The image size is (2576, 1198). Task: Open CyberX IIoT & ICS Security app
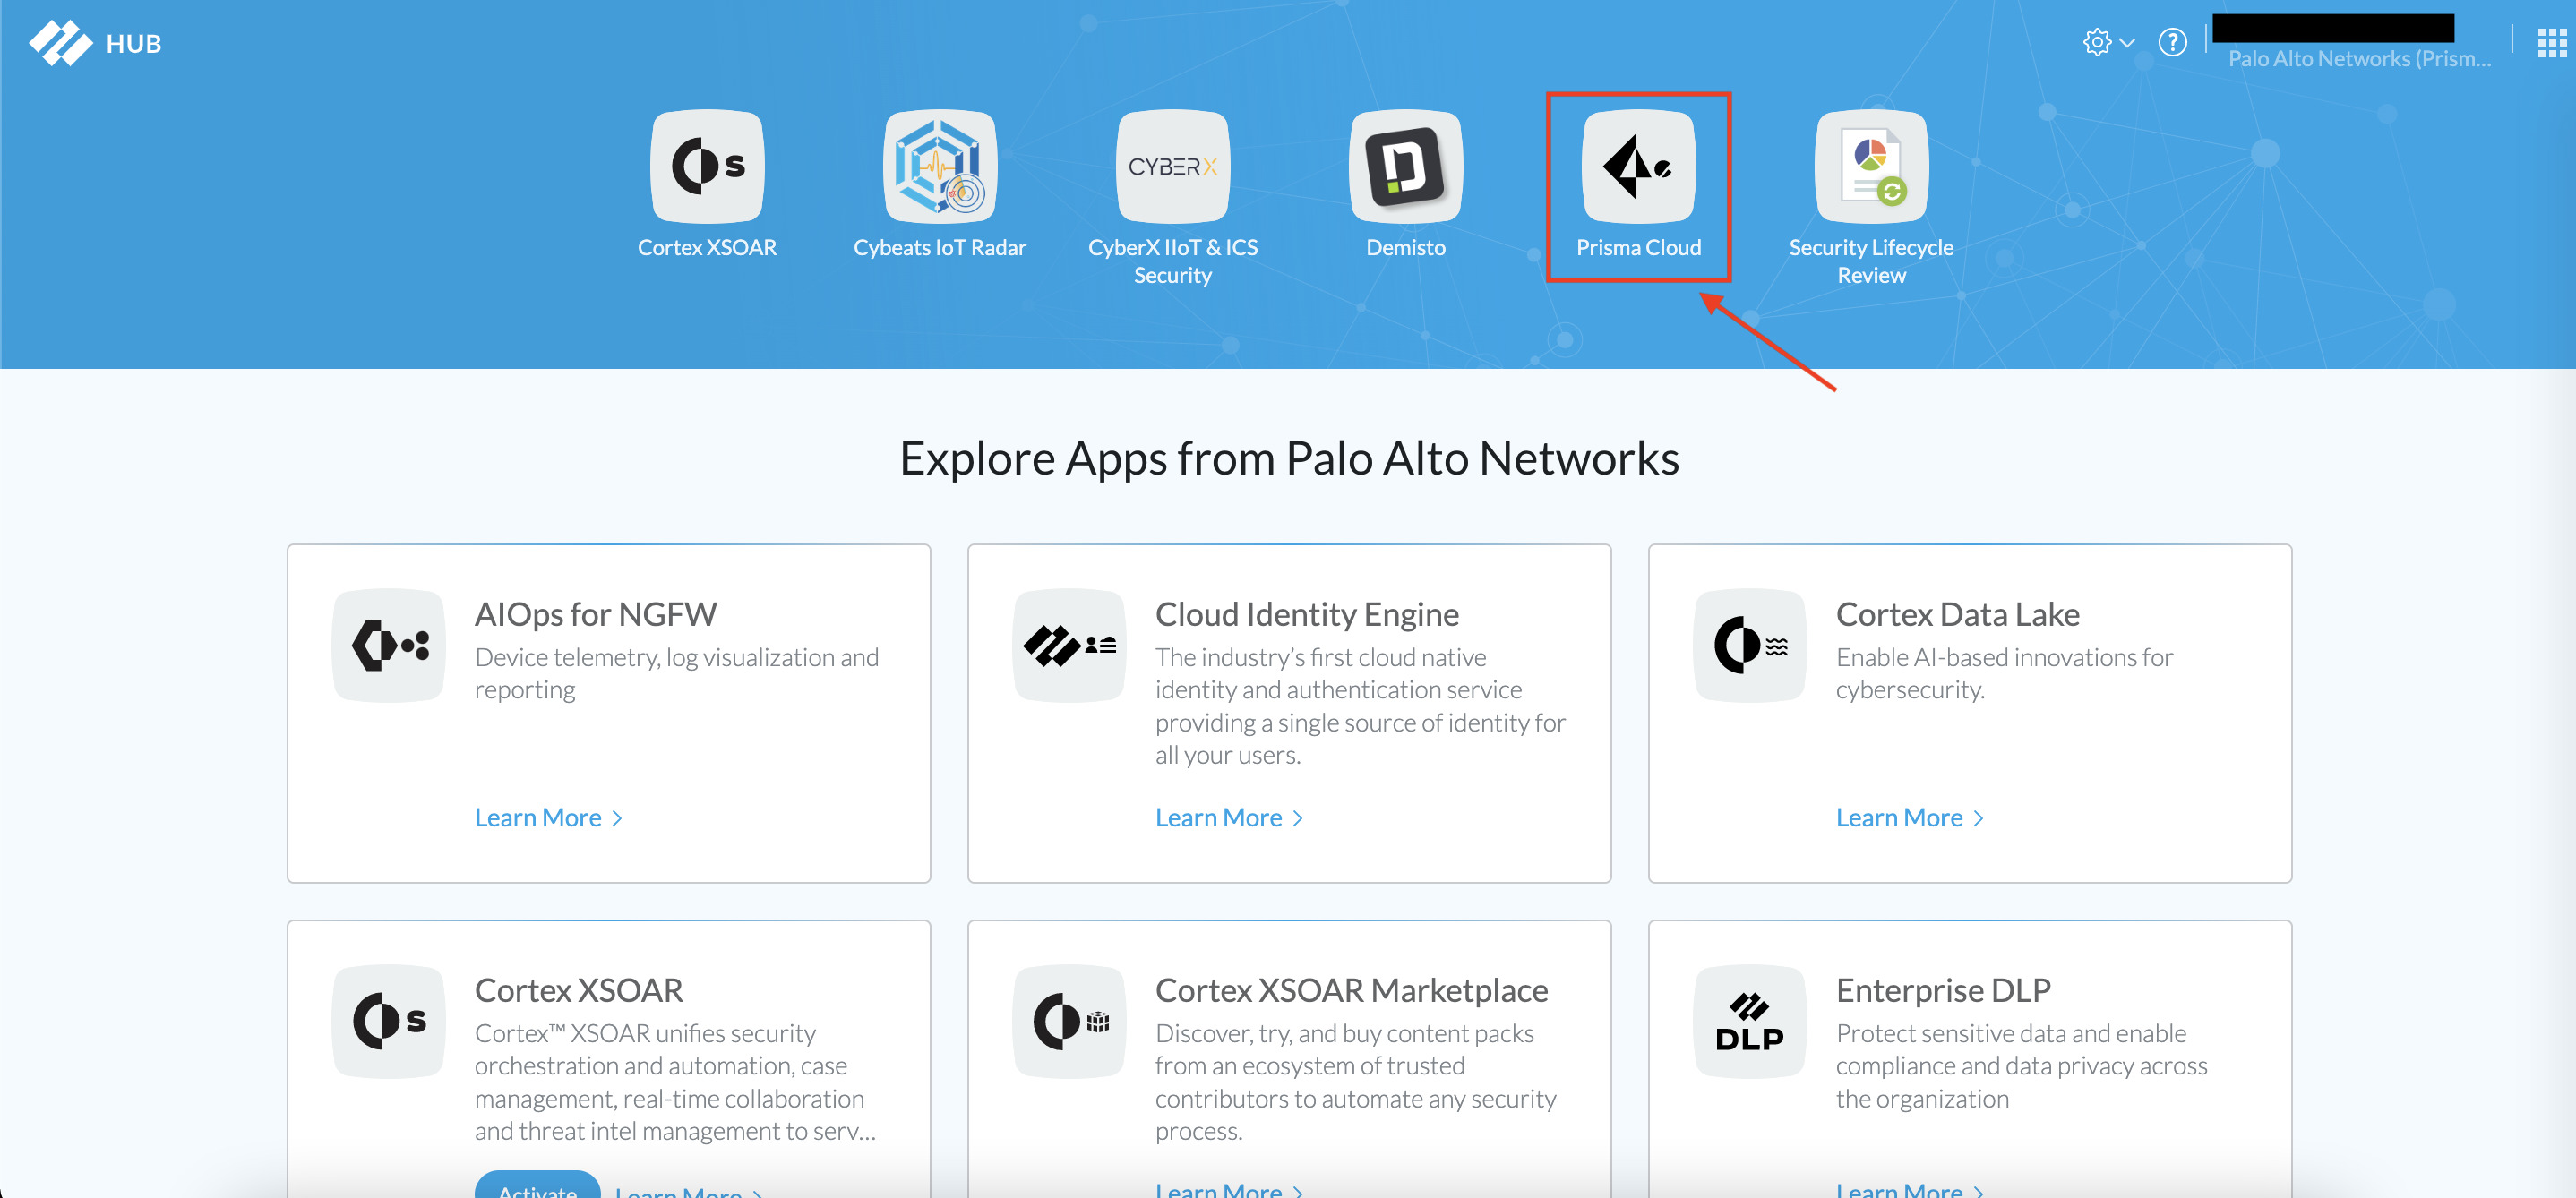pos(1172,166)
